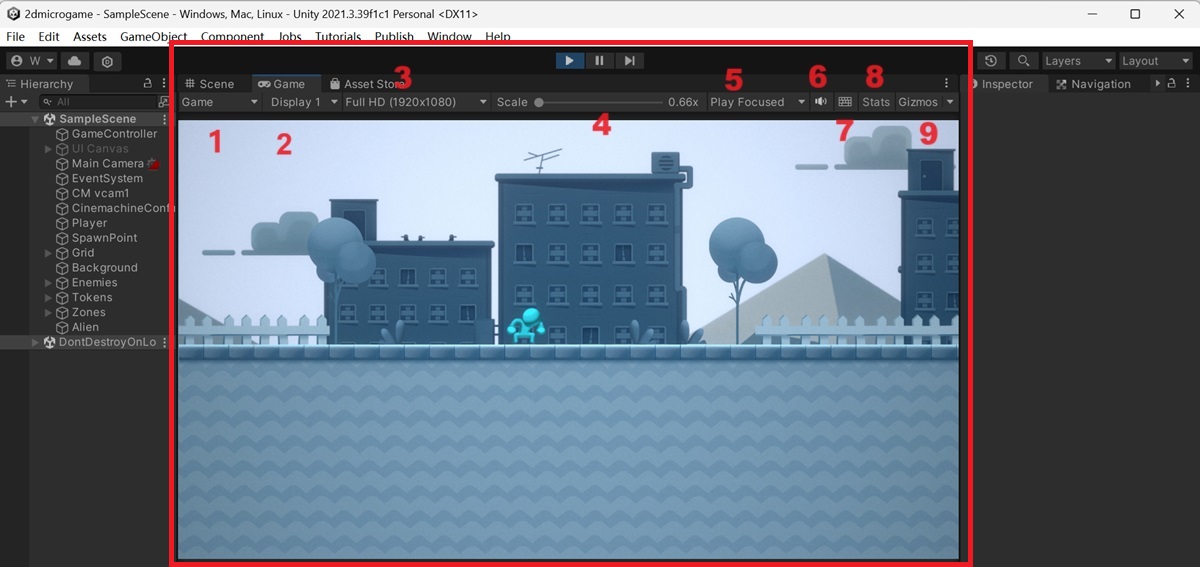Toggle the Gizmos button
Screen dimensions: 1200x567
click(x=918, y=102)
